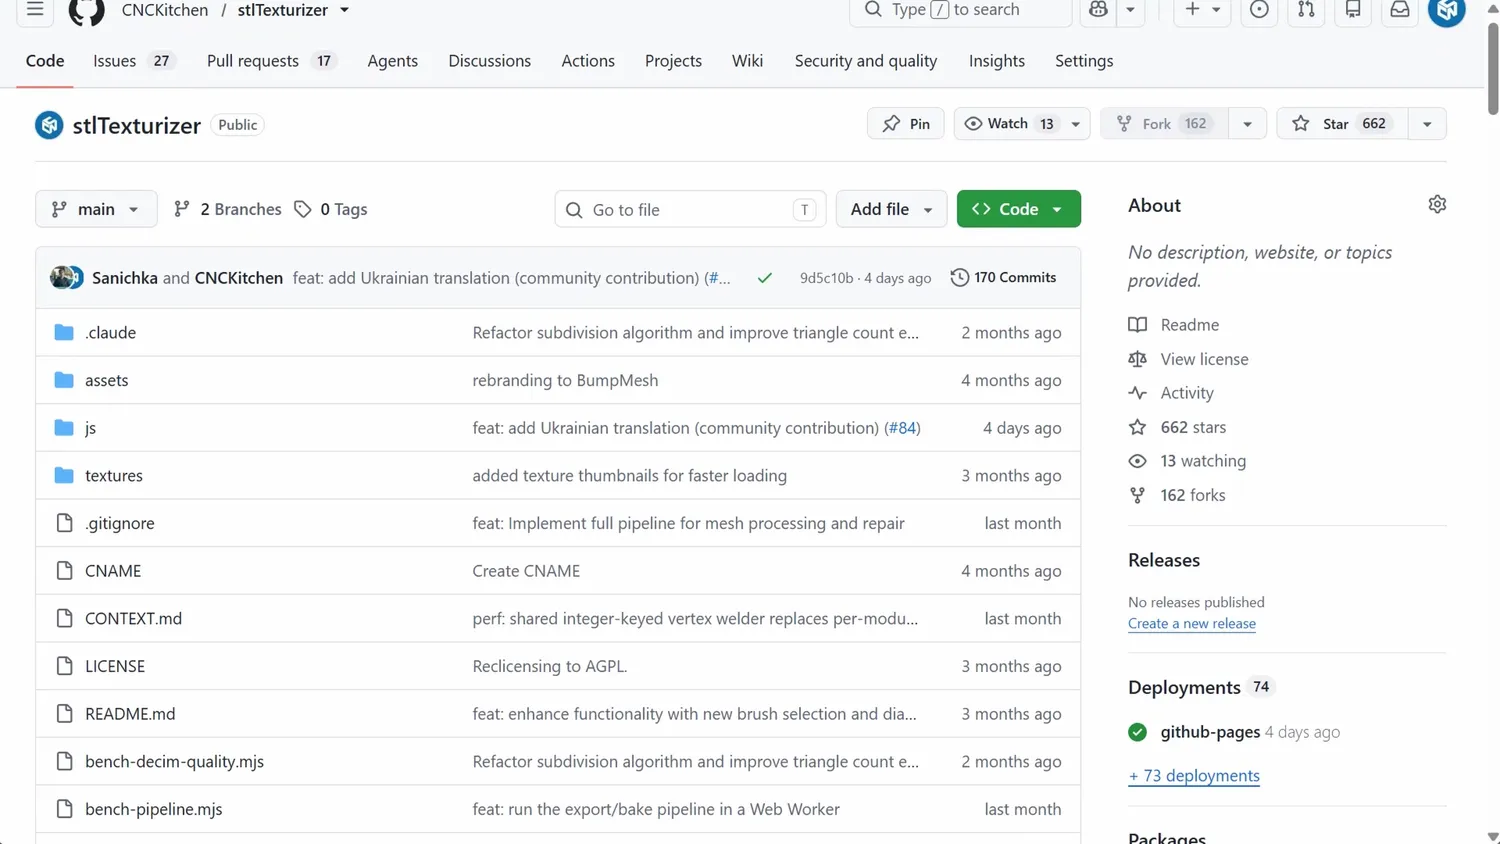Pin the stlTexturizer repository
The image size is (1500, 844).
click(906, 124)
